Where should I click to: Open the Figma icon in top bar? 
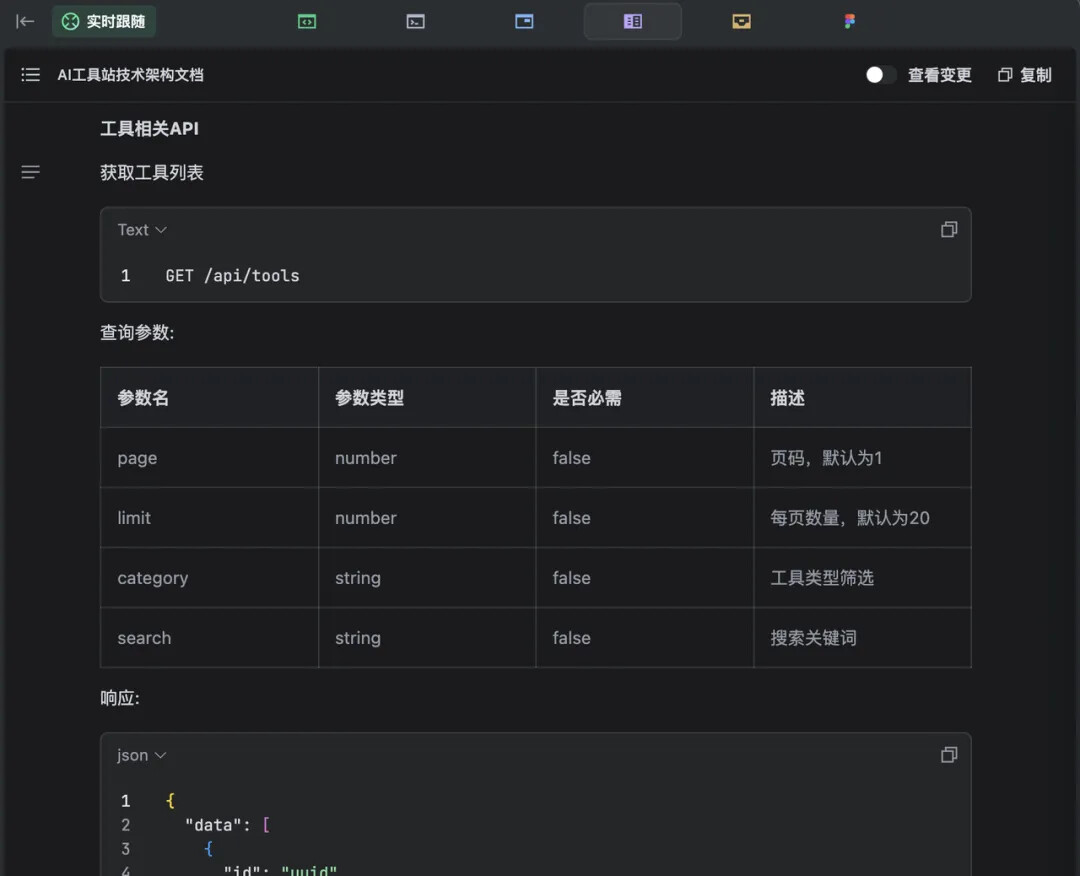pyautogui.click(x=849, y=21)
